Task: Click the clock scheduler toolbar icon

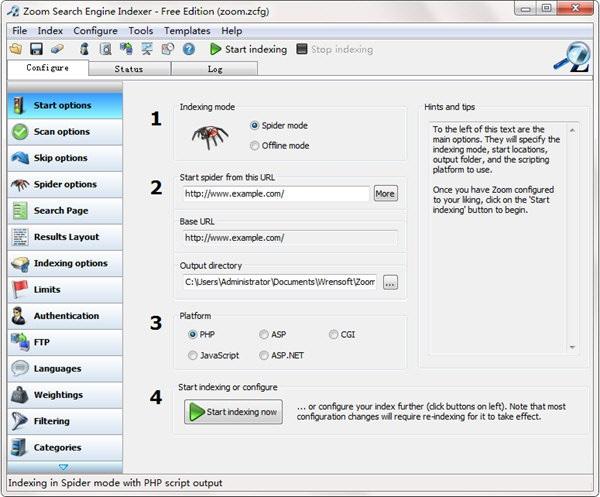Action: (168, 49)
